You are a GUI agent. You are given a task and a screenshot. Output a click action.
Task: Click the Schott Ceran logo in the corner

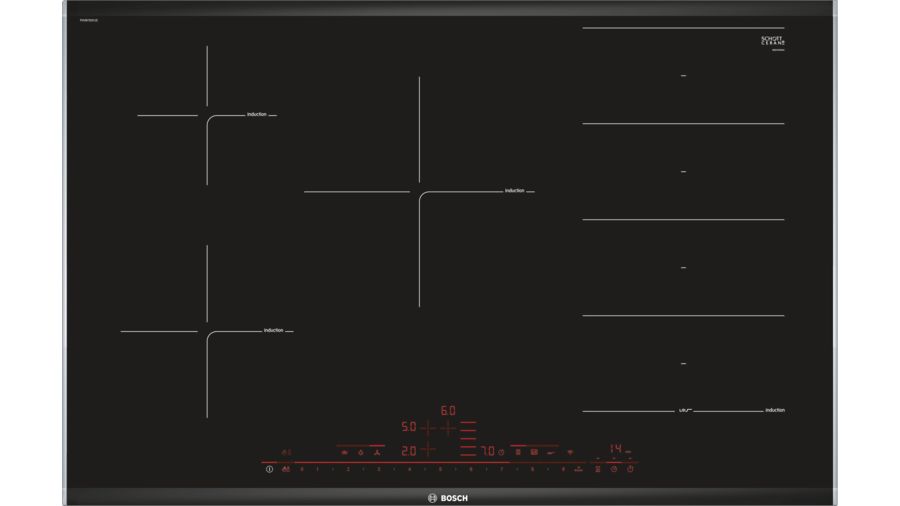[x=773, y=41]
